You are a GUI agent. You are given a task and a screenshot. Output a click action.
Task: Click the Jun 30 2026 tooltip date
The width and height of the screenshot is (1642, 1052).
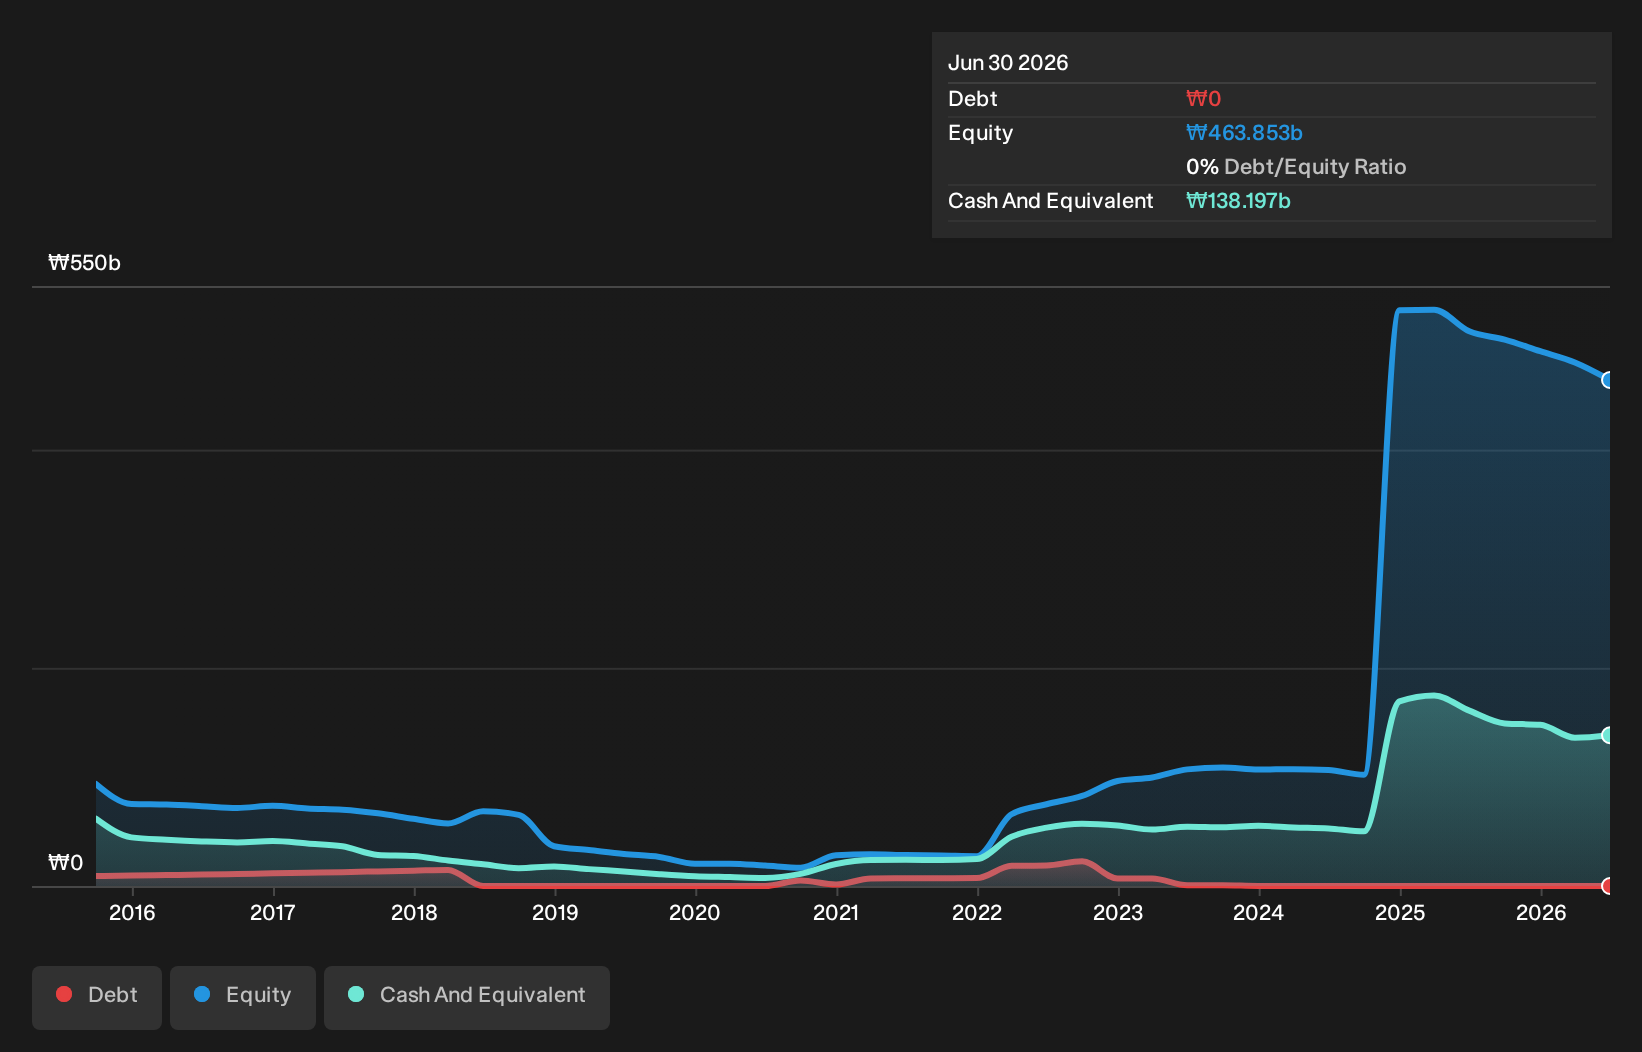(1008, 63)
